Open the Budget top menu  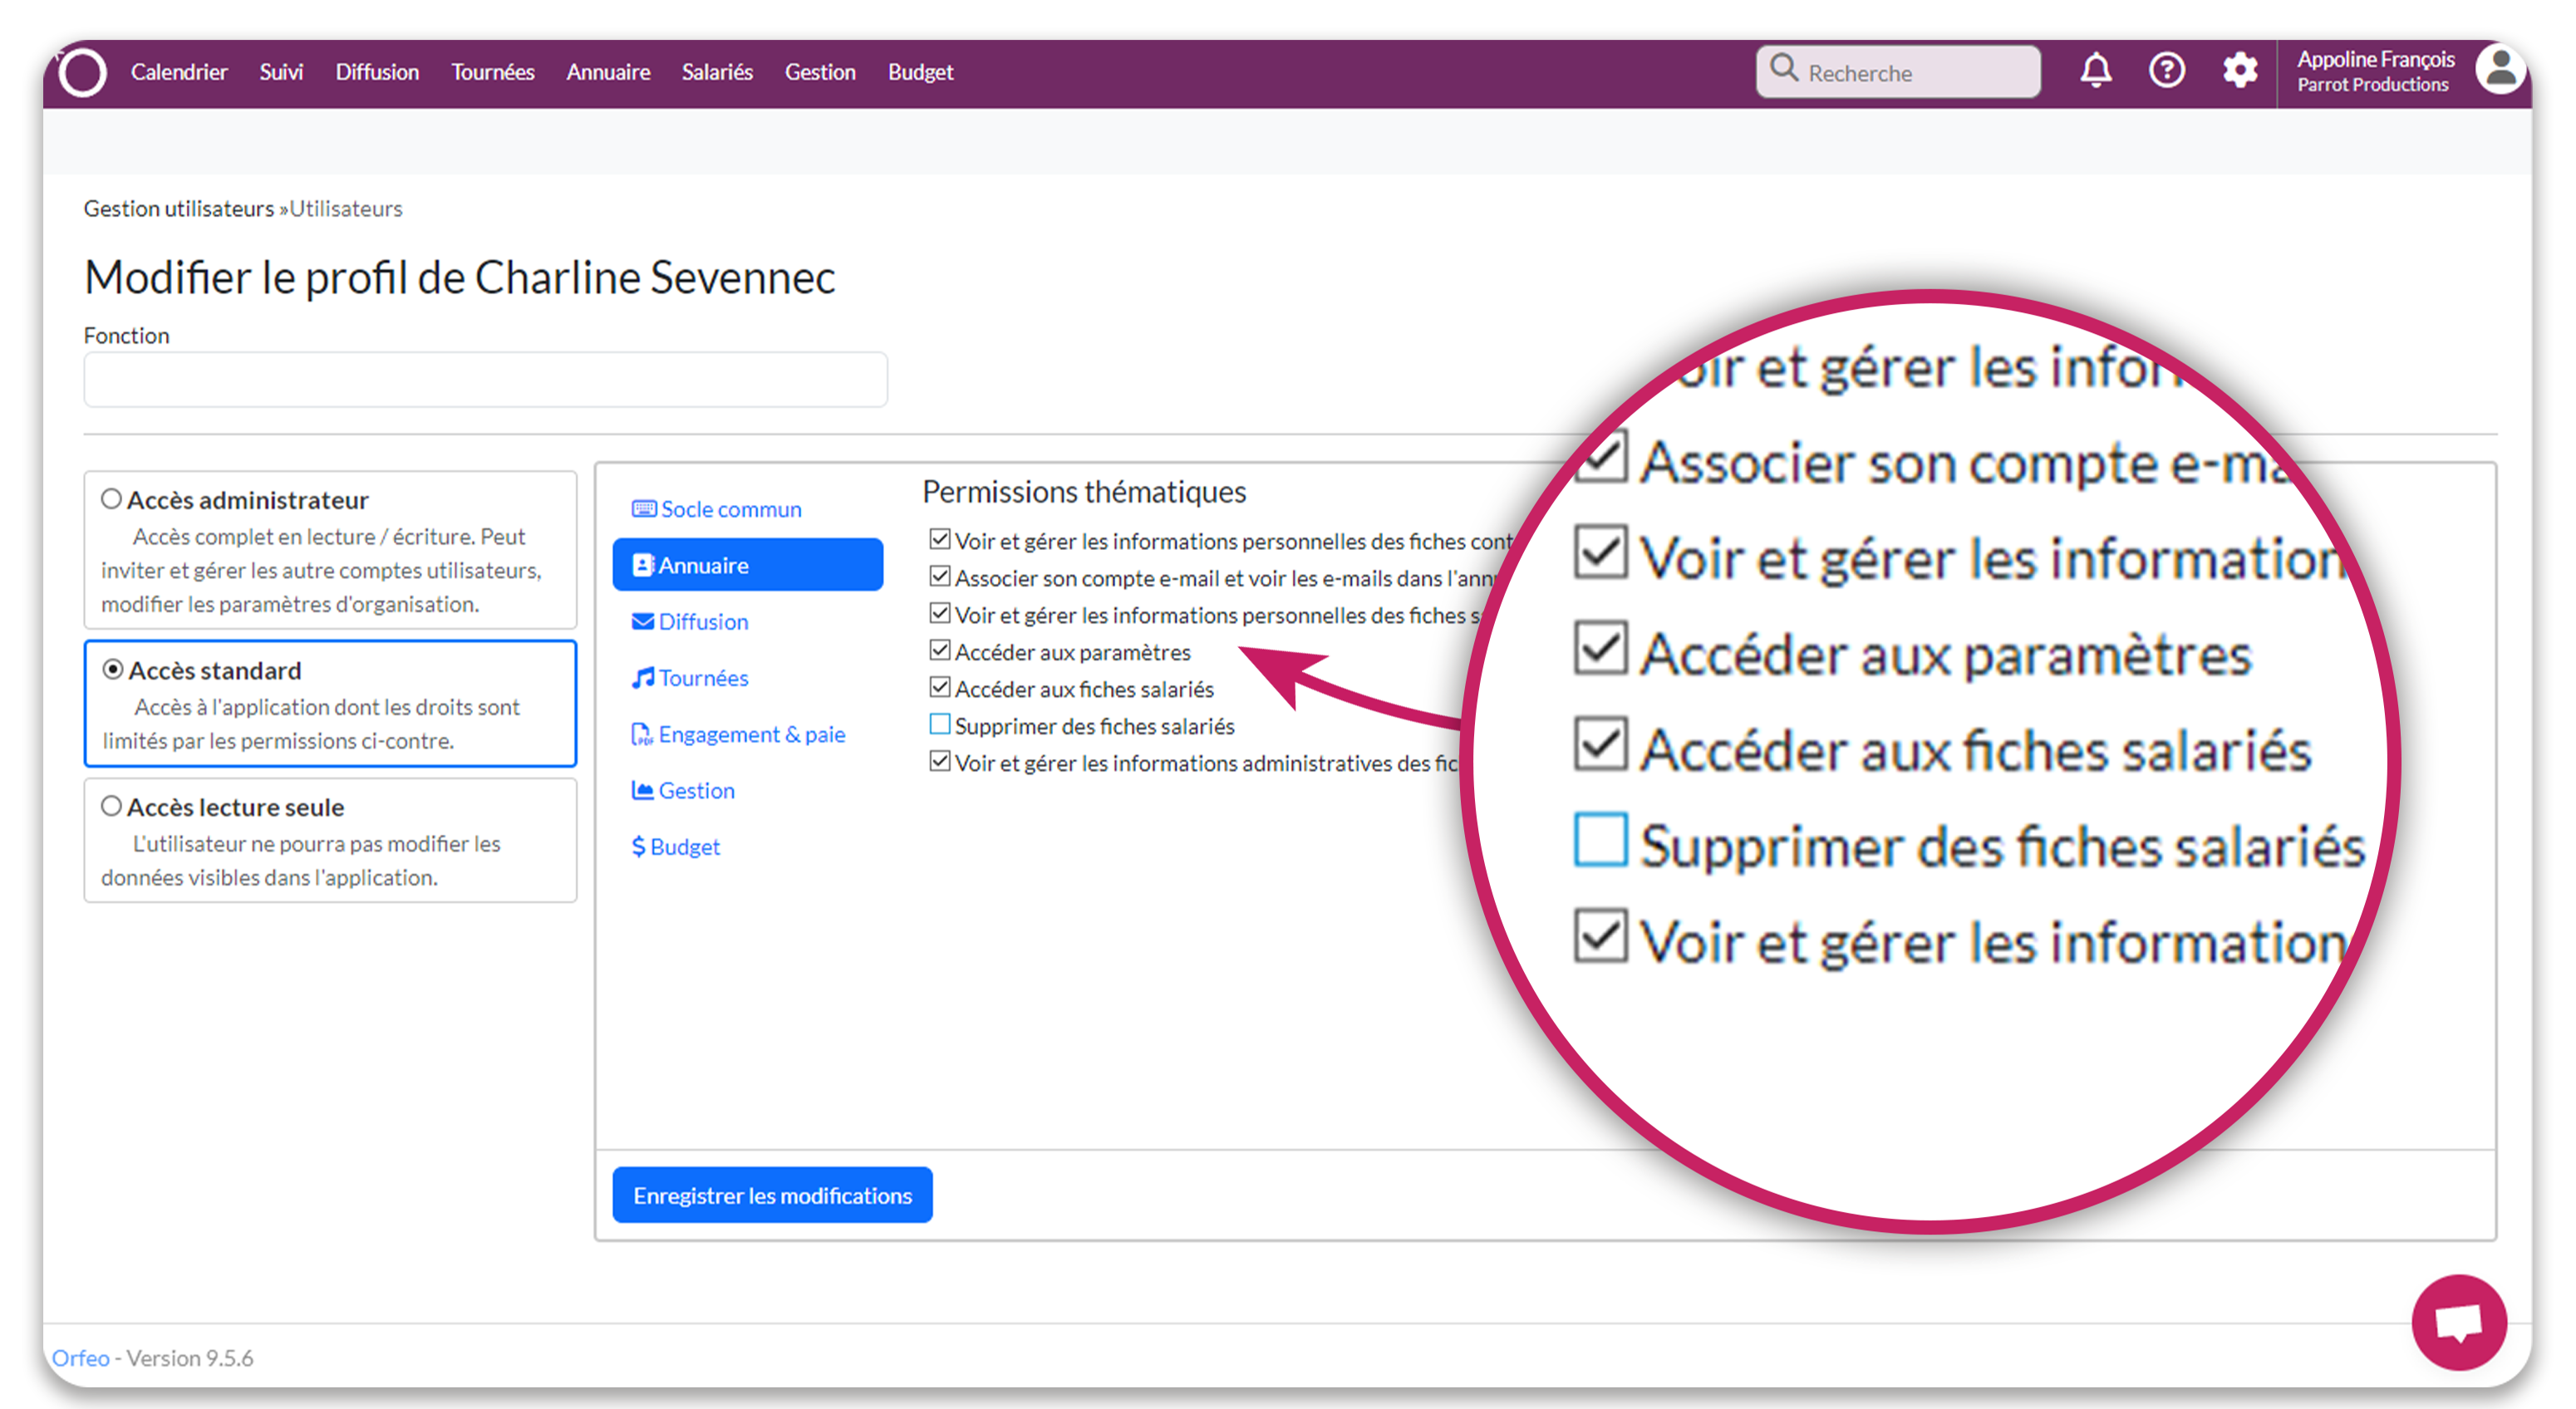pos(920,72)
